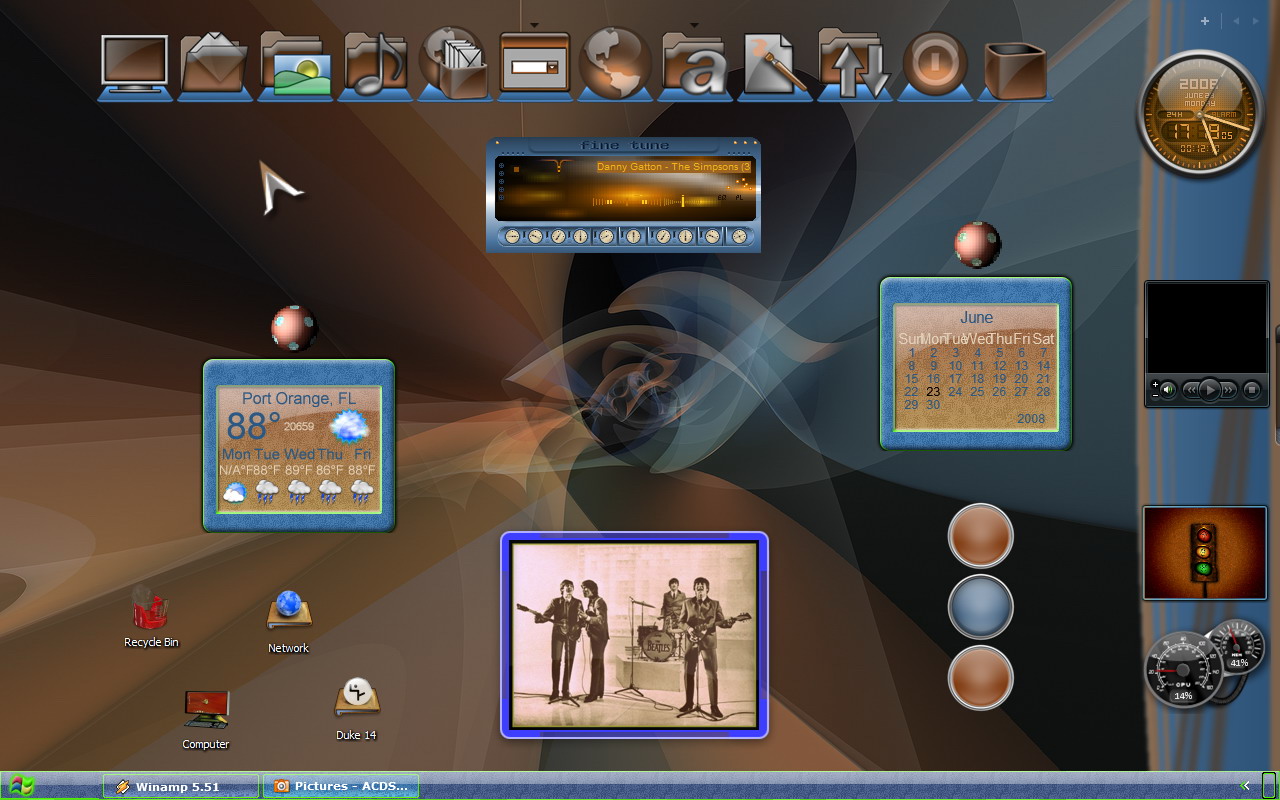
Task: Launch the globe web browser dock icon
Action: point(615,64)
